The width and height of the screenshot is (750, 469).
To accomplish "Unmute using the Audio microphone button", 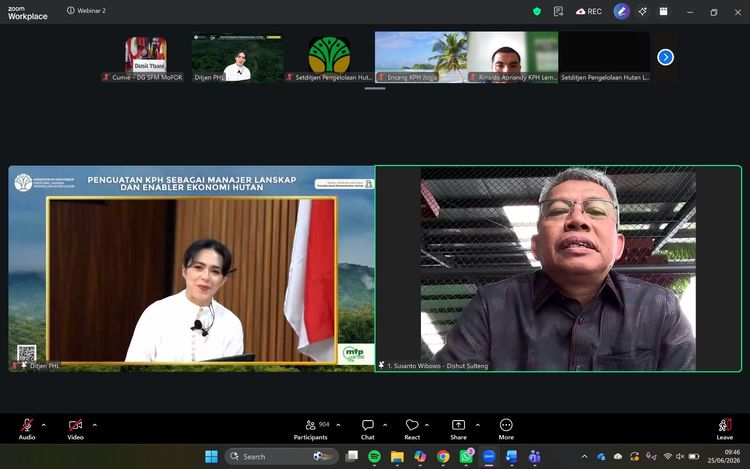I will [27, 429].
